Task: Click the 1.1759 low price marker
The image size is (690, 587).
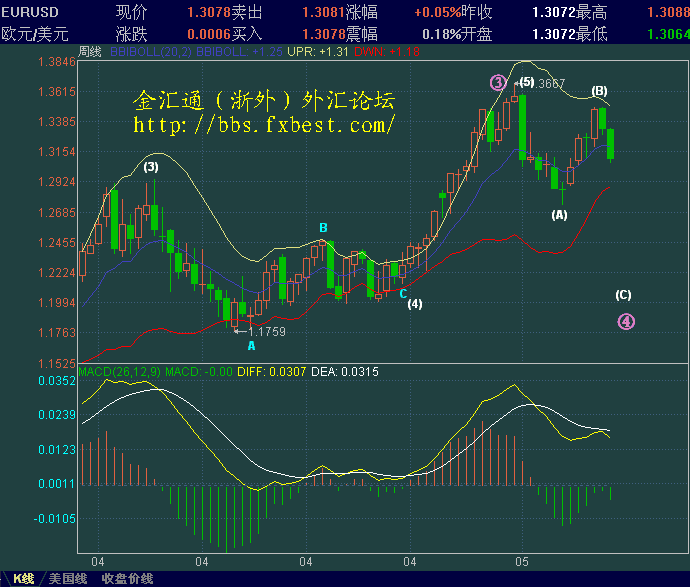Action: tap(267, 331)
